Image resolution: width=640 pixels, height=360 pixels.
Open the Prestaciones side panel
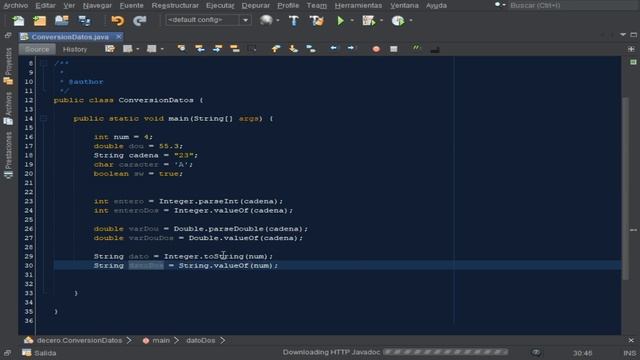8,155
